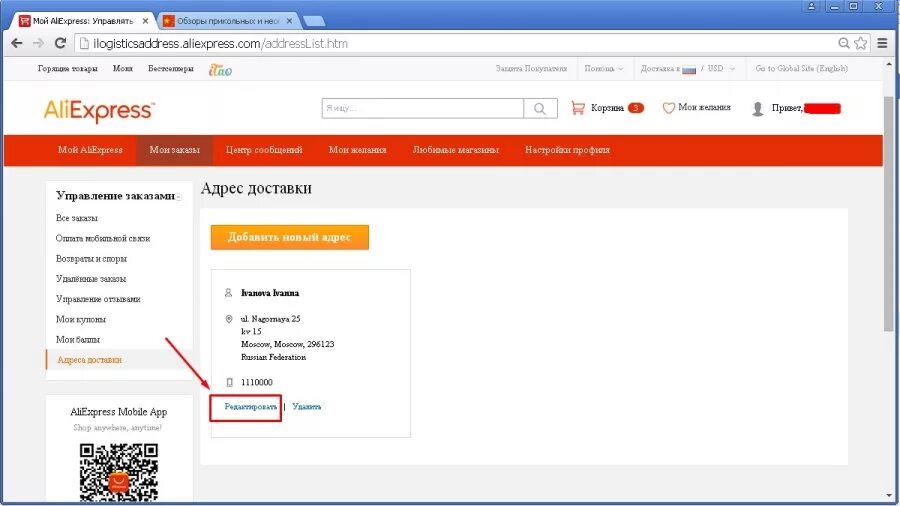Bookmark this page with the star icon
The image size is (900, 506).
tap(860, 43)
